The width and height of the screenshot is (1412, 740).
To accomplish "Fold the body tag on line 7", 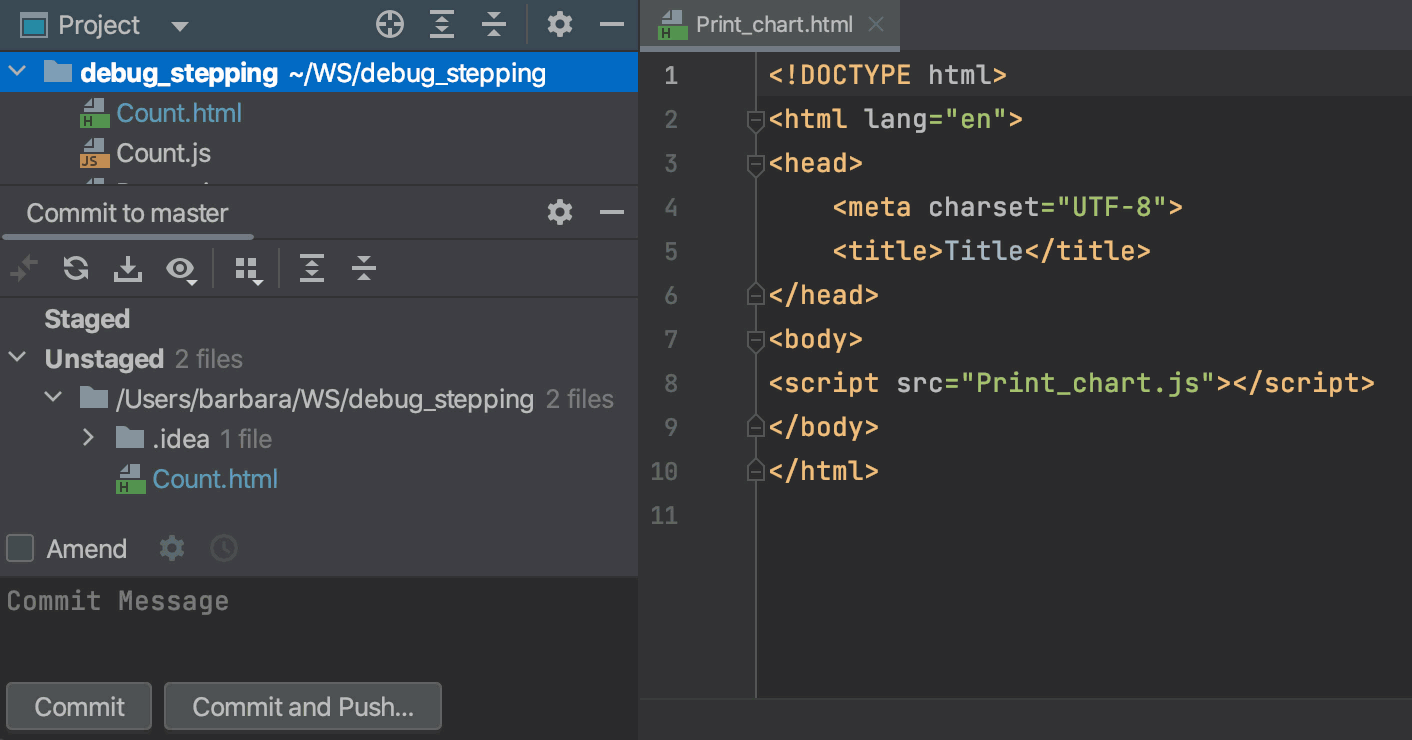I will pos(756,341).
